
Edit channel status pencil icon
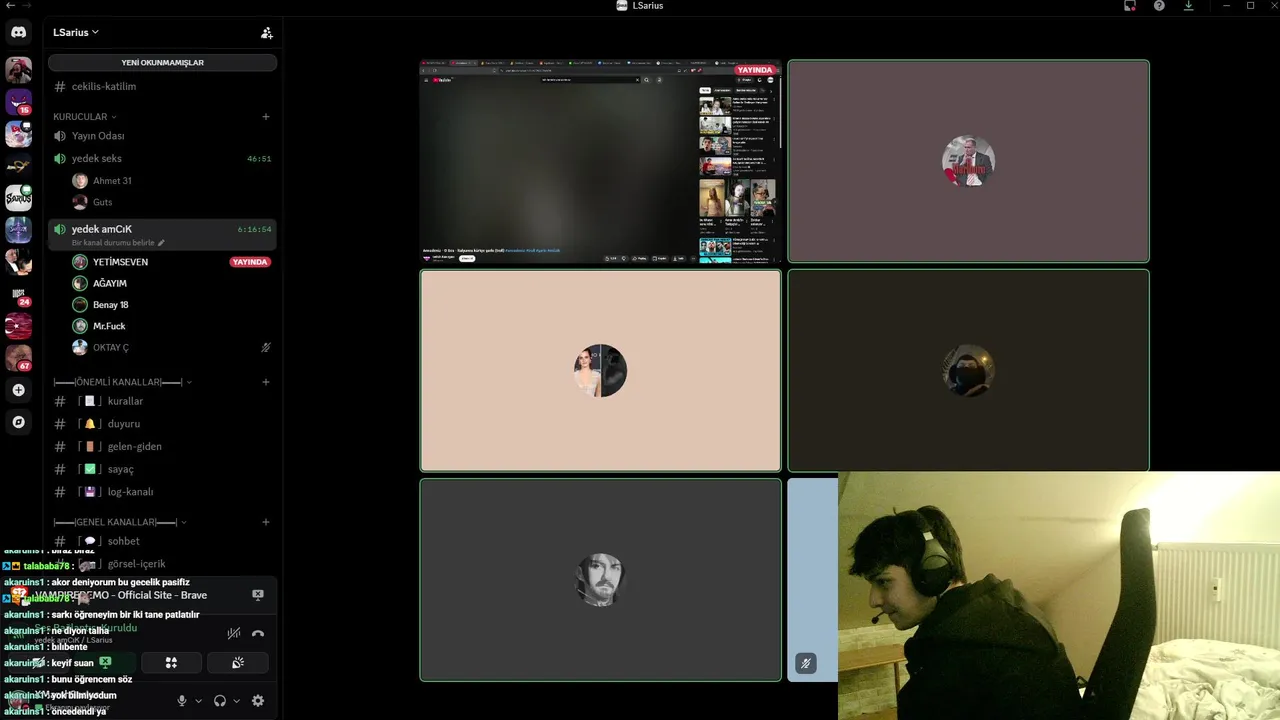[x=161, y=243]
